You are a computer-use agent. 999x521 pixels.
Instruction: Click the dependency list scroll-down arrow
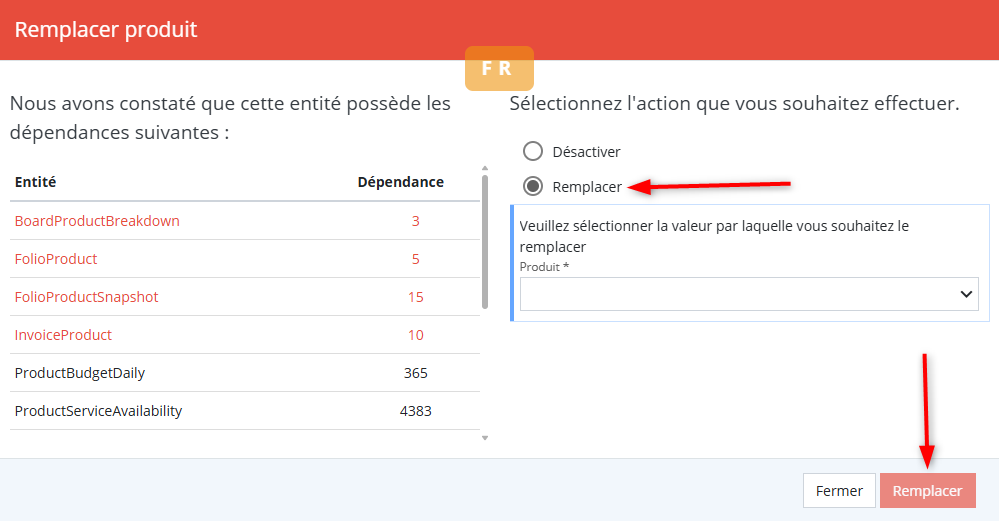485,437
